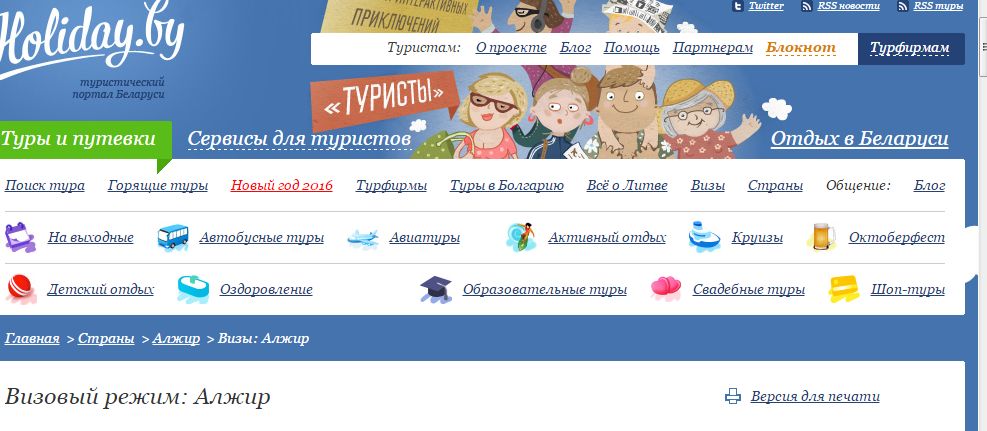This screenshot has width=987, height=431.
Task: Click the red ball Детский отдых icon
Action: (21, 289)
